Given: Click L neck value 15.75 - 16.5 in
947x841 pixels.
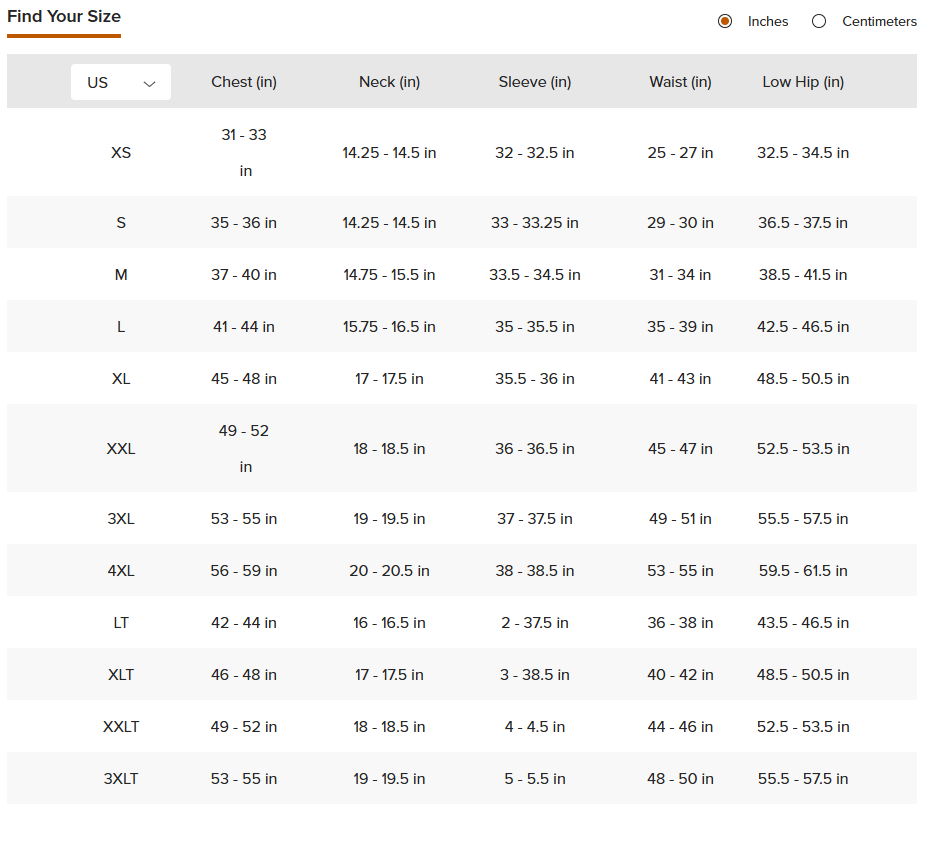Looking at the screenshot, I should pyautogui.click(x=390, y=326).
